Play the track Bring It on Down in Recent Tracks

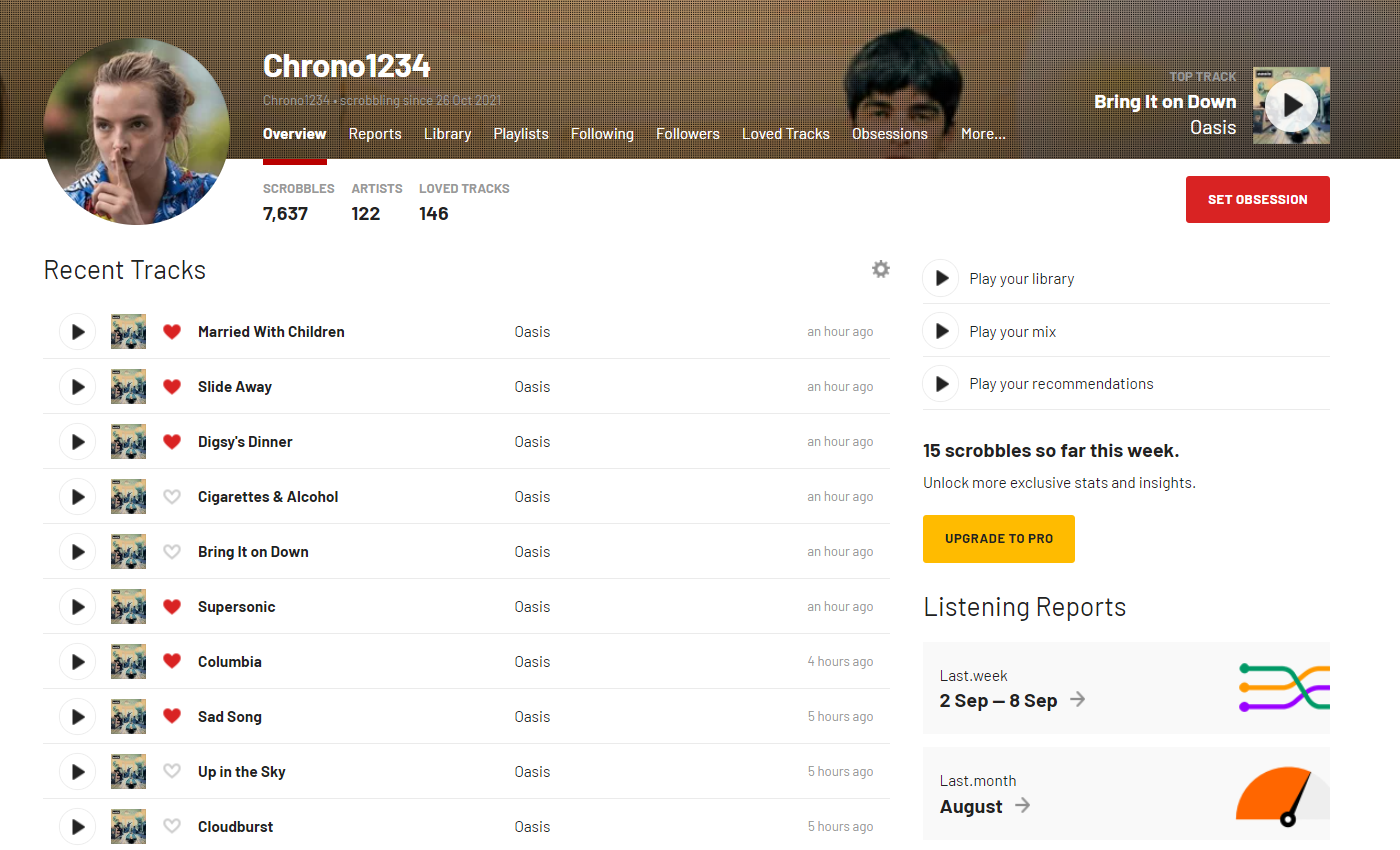click(78, 552)
